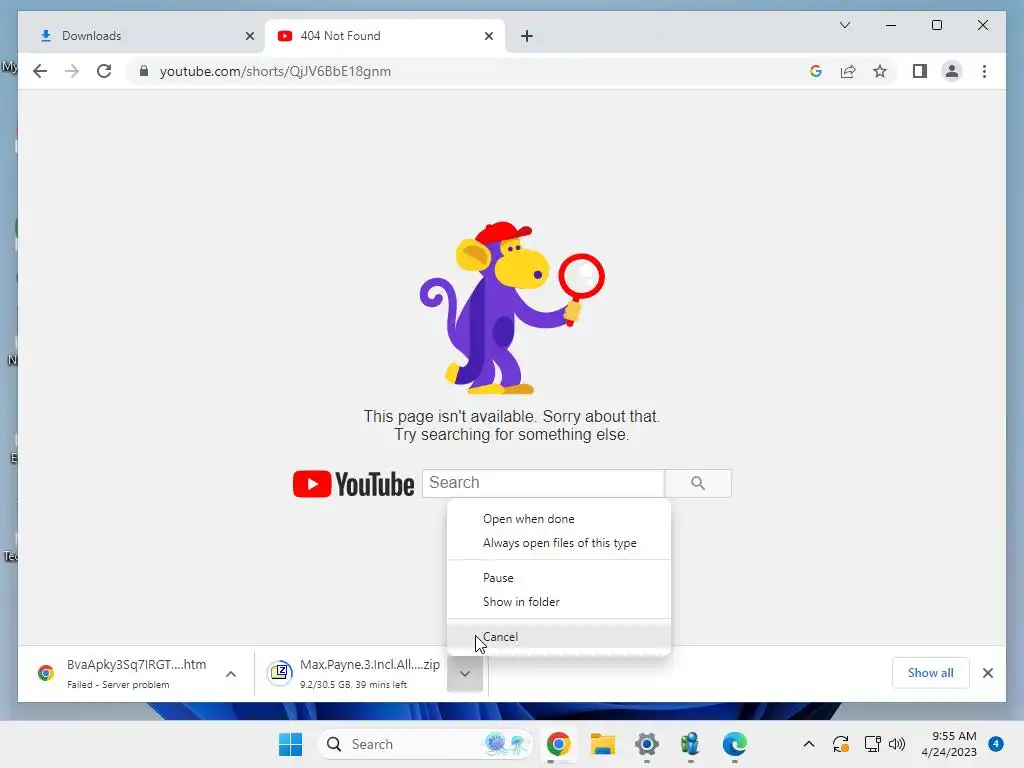The width and height of the screenshot is (1024, 768).
Task: Open Settings gear in the taskbar
Action: 647,744
